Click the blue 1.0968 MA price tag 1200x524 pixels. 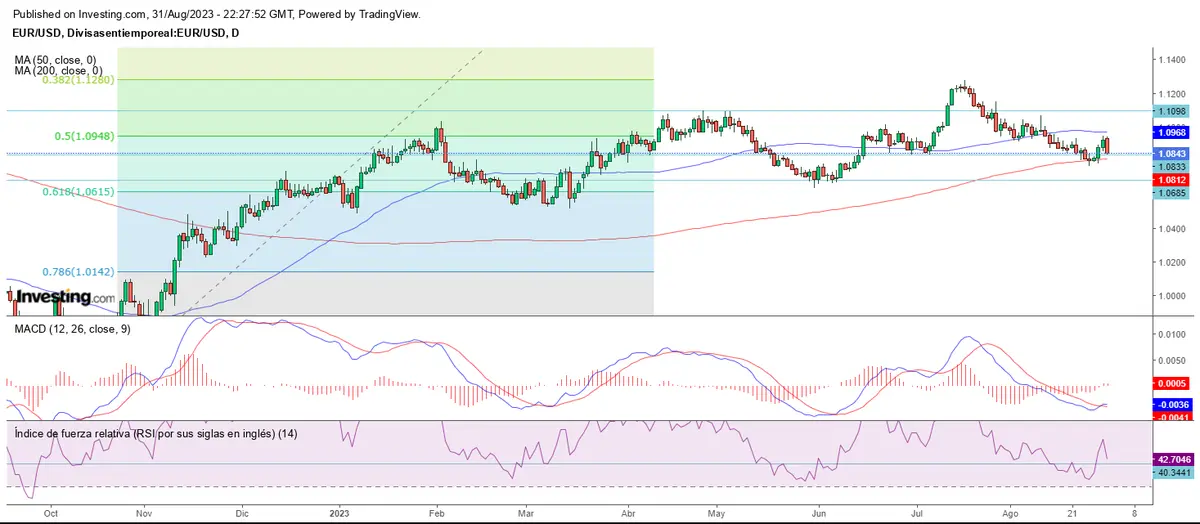(x=1172, y=132)
